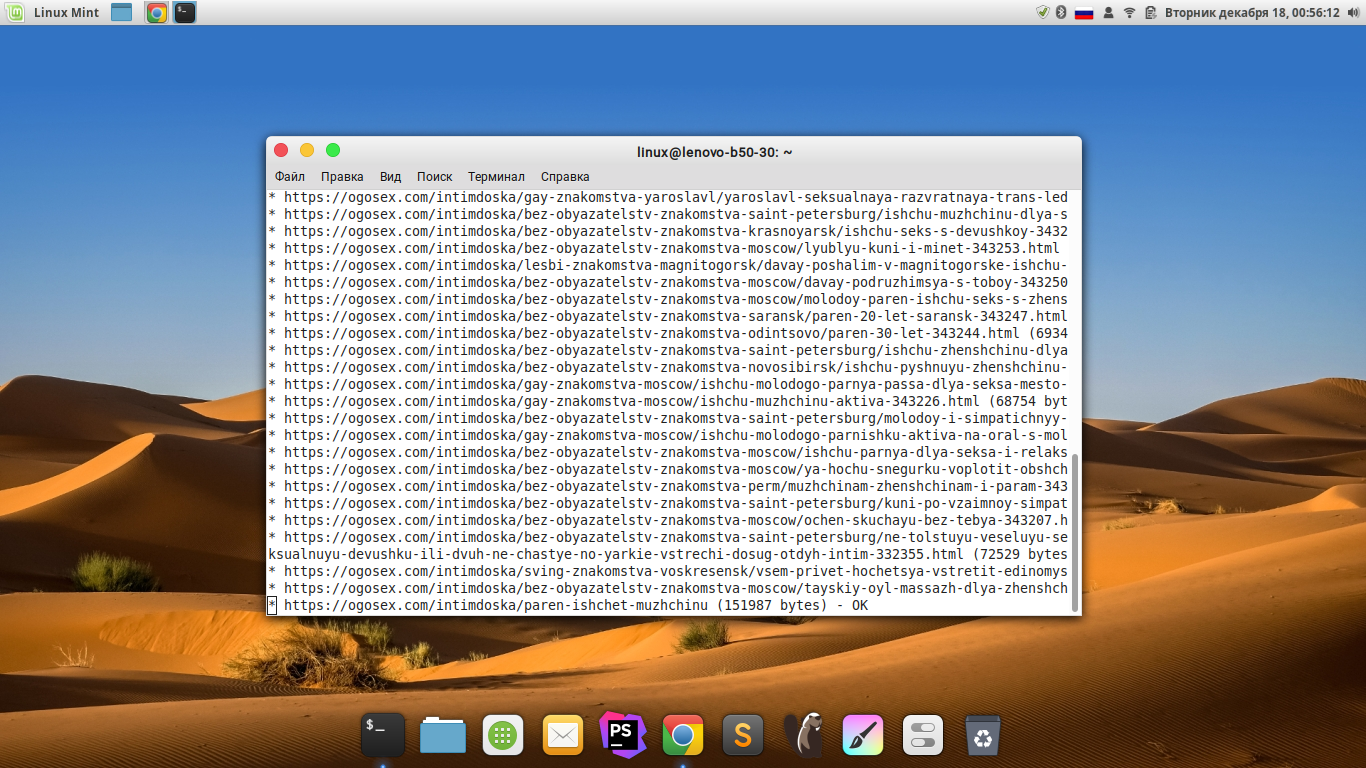Open the Файл menu in terminal
This screenshot has width=1366, height=768.
click(290, 177)
